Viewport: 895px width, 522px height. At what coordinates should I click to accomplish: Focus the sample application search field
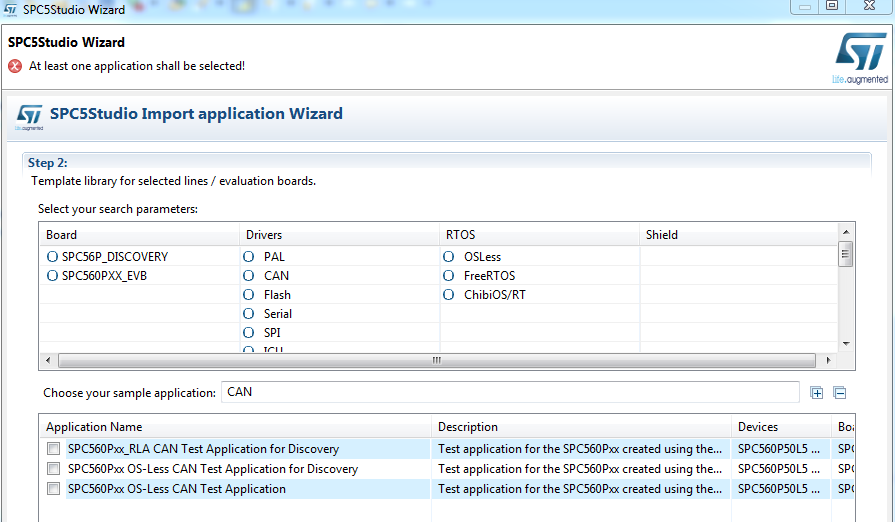(510, 392)
